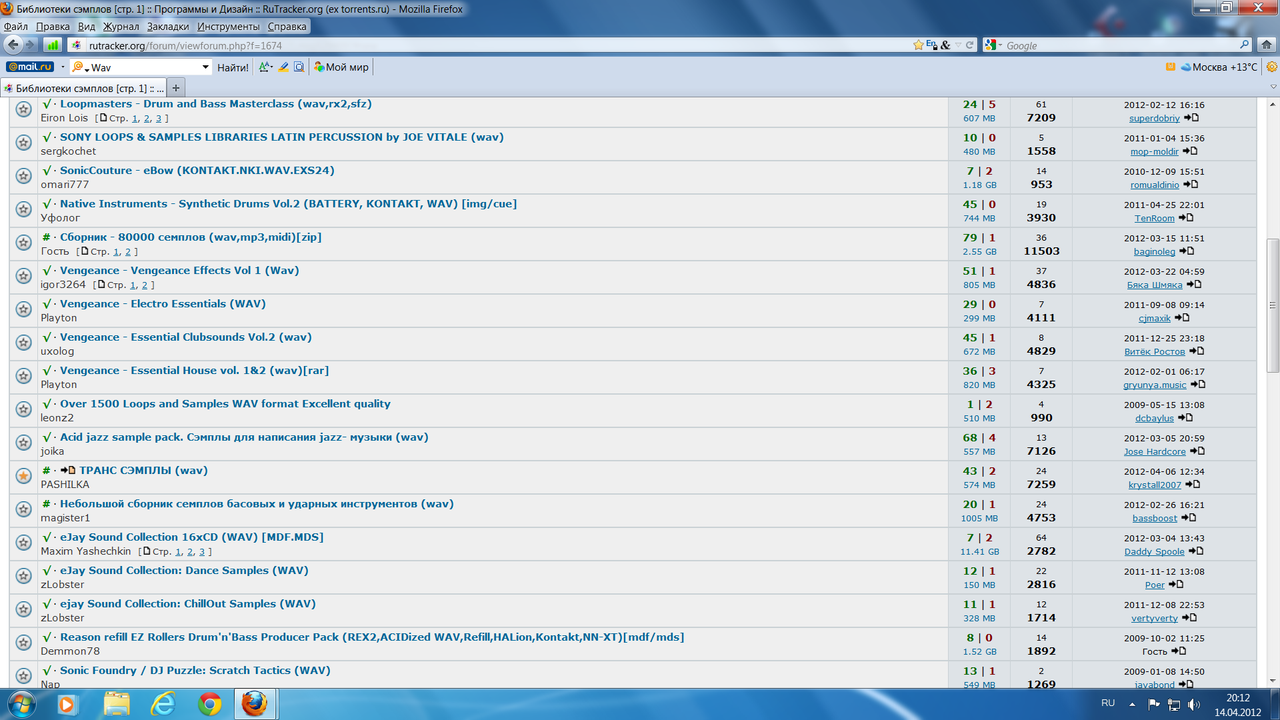
Task: Open a new tab with plus button
Action: point(177,88)
